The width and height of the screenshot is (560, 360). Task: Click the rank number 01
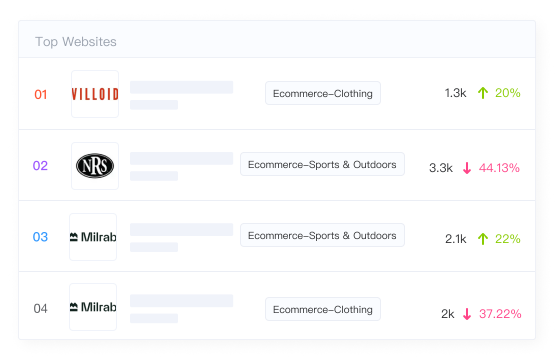41,95
